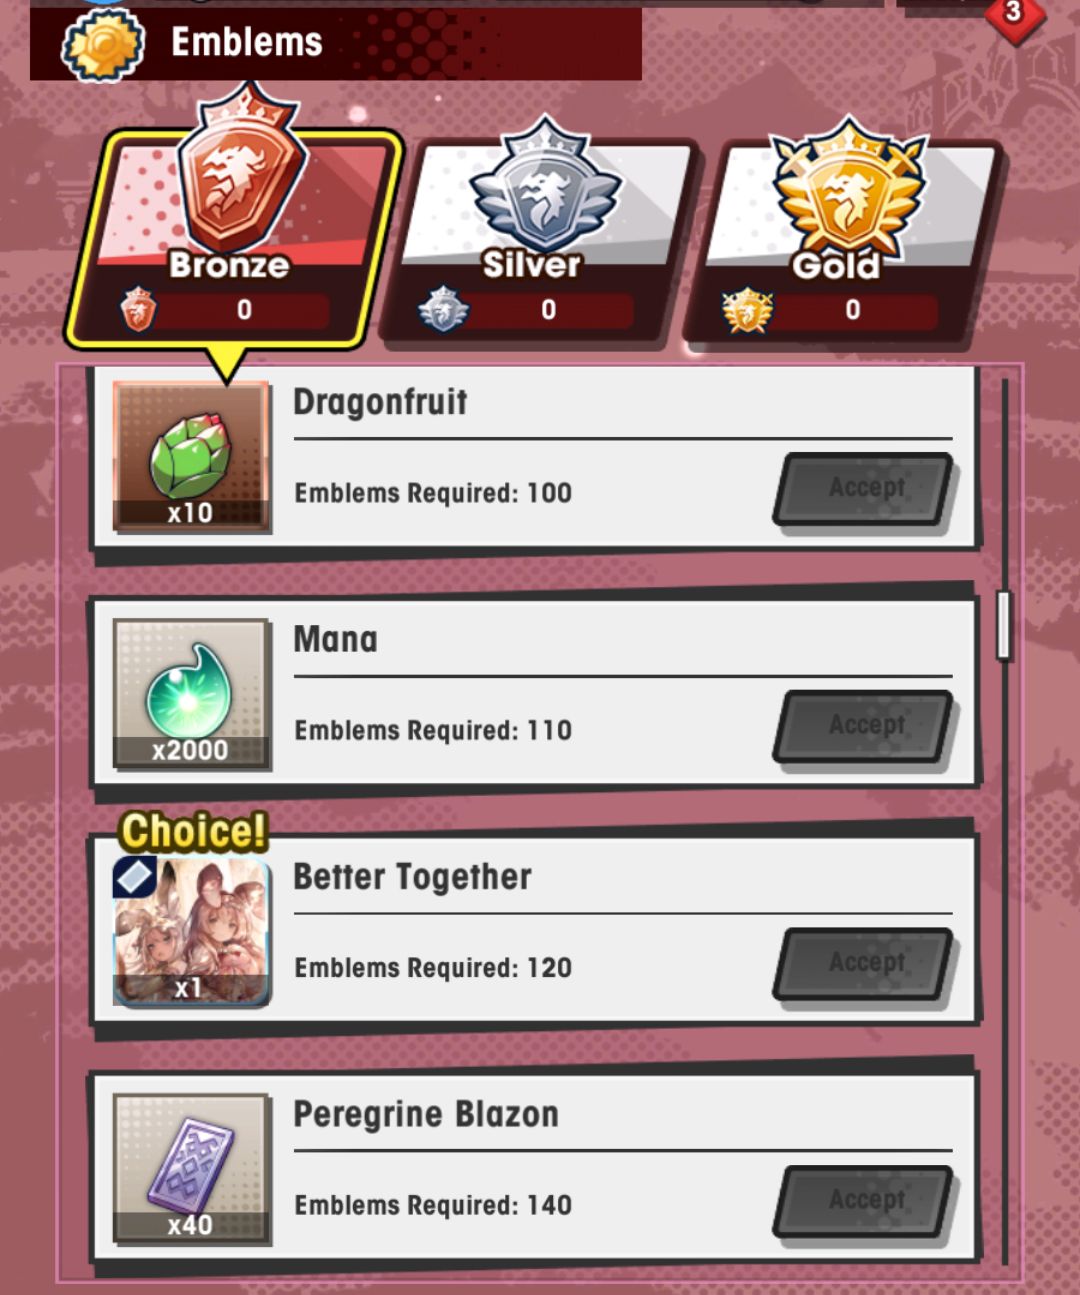
Task: Click the reward list scrollbar handle
Action: tap(1004, 625)
